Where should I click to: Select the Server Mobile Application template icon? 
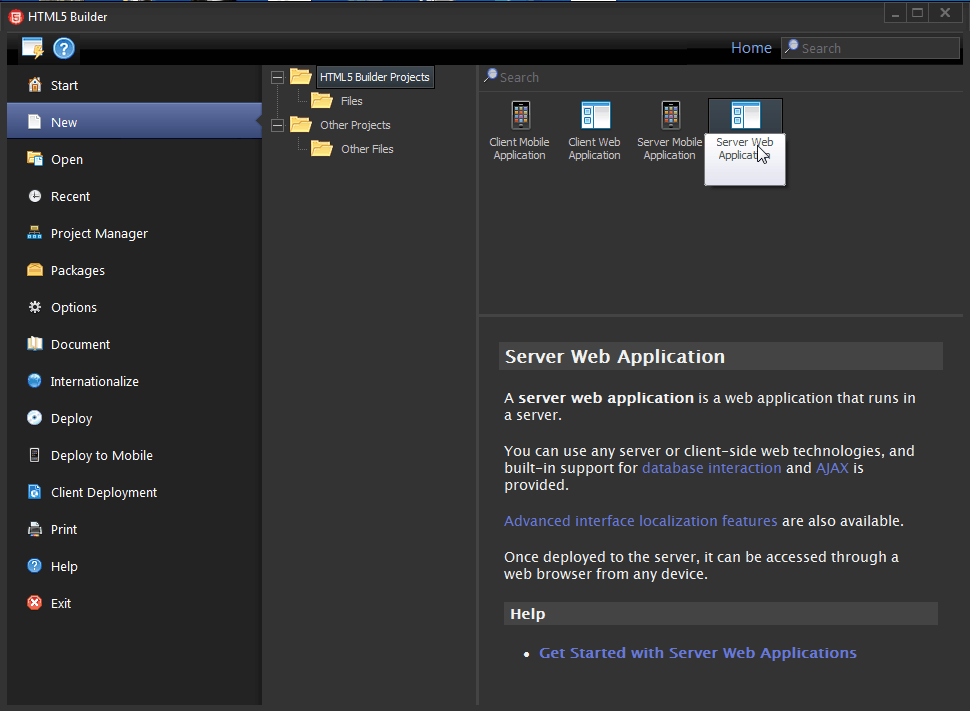pyautogui.click(x=671, y=115)
